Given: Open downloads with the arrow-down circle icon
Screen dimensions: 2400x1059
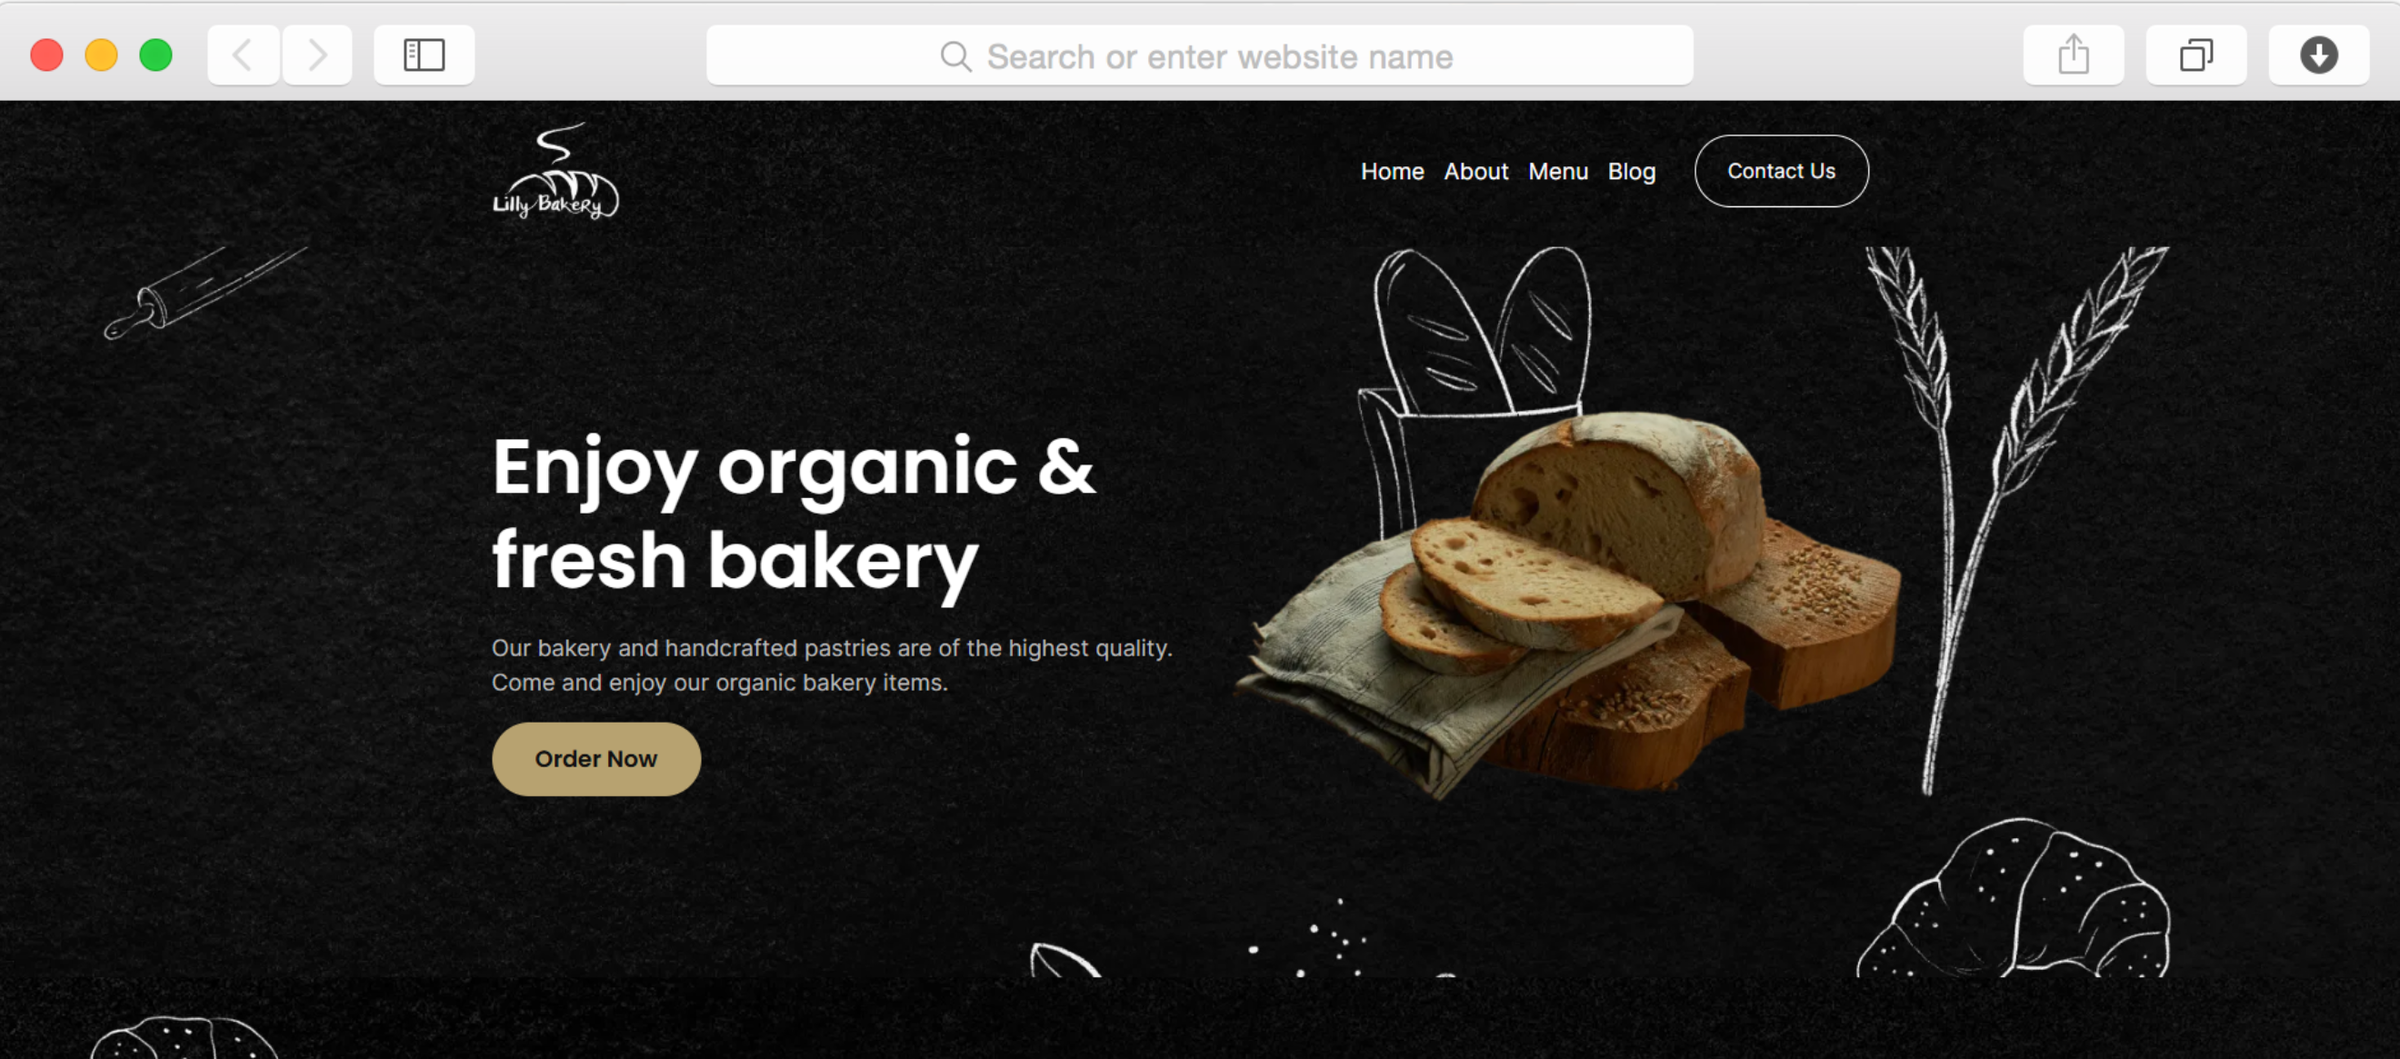Looking at the screenshot, I should coord(2319,55).
